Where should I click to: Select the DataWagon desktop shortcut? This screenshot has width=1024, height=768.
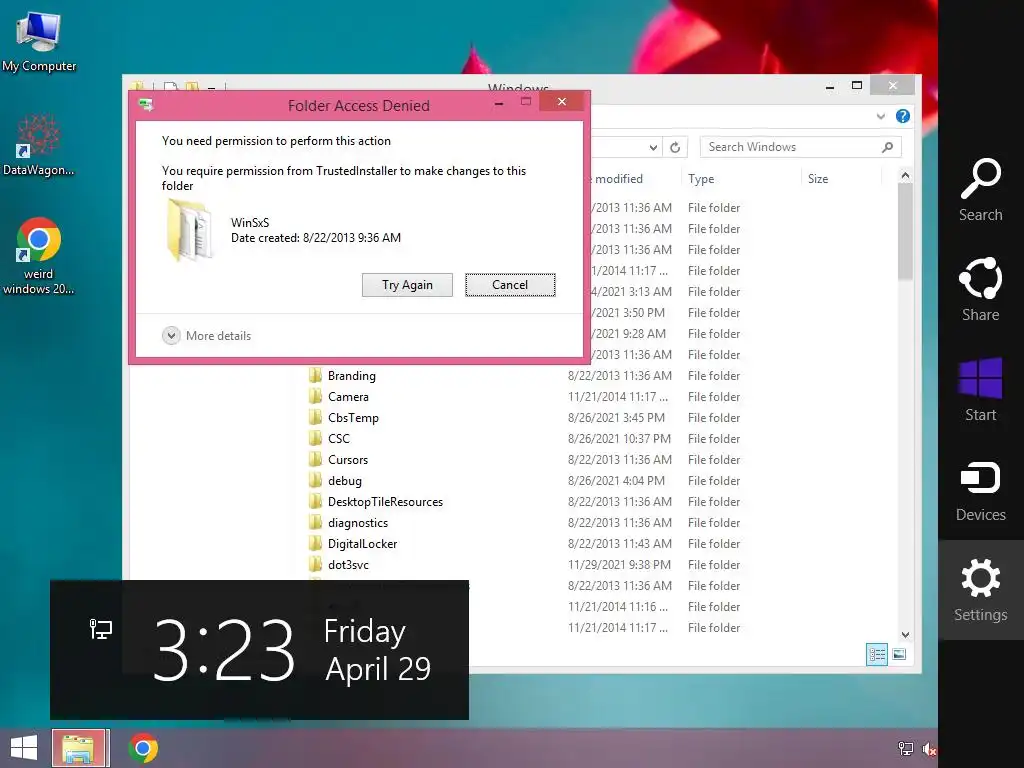(39, 145)
